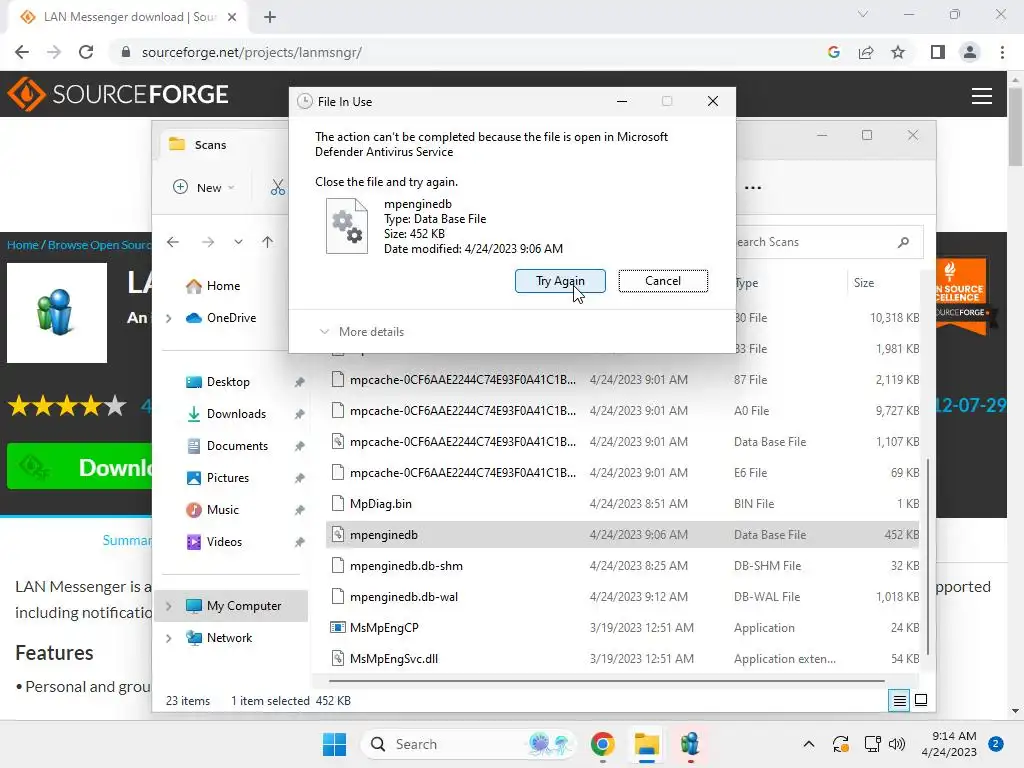Select LAN Messenger download tab
The height and width of the screenshot is (768, 1024).
point(128,17)
